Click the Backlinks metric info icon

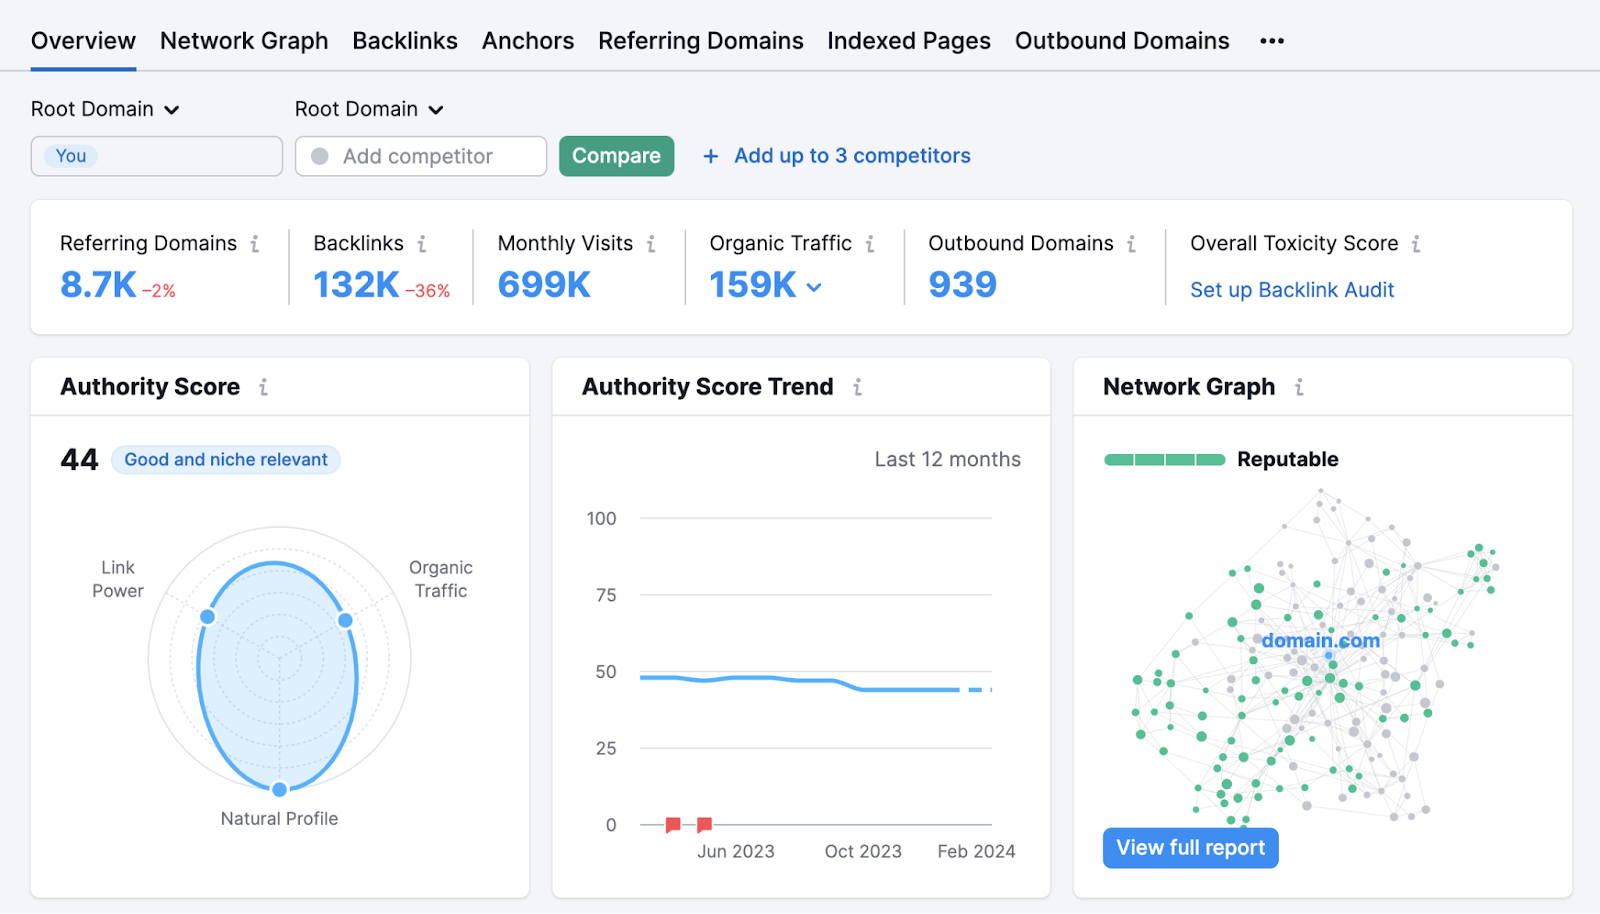coord(421,243)
